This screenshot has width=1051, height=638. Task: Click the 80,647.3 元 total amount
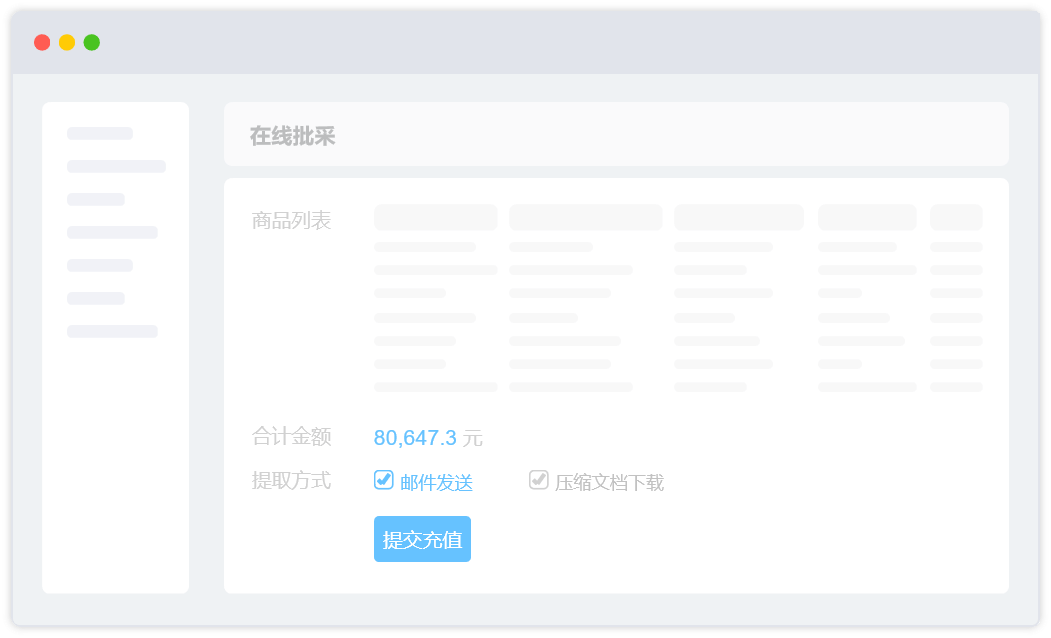427,438
